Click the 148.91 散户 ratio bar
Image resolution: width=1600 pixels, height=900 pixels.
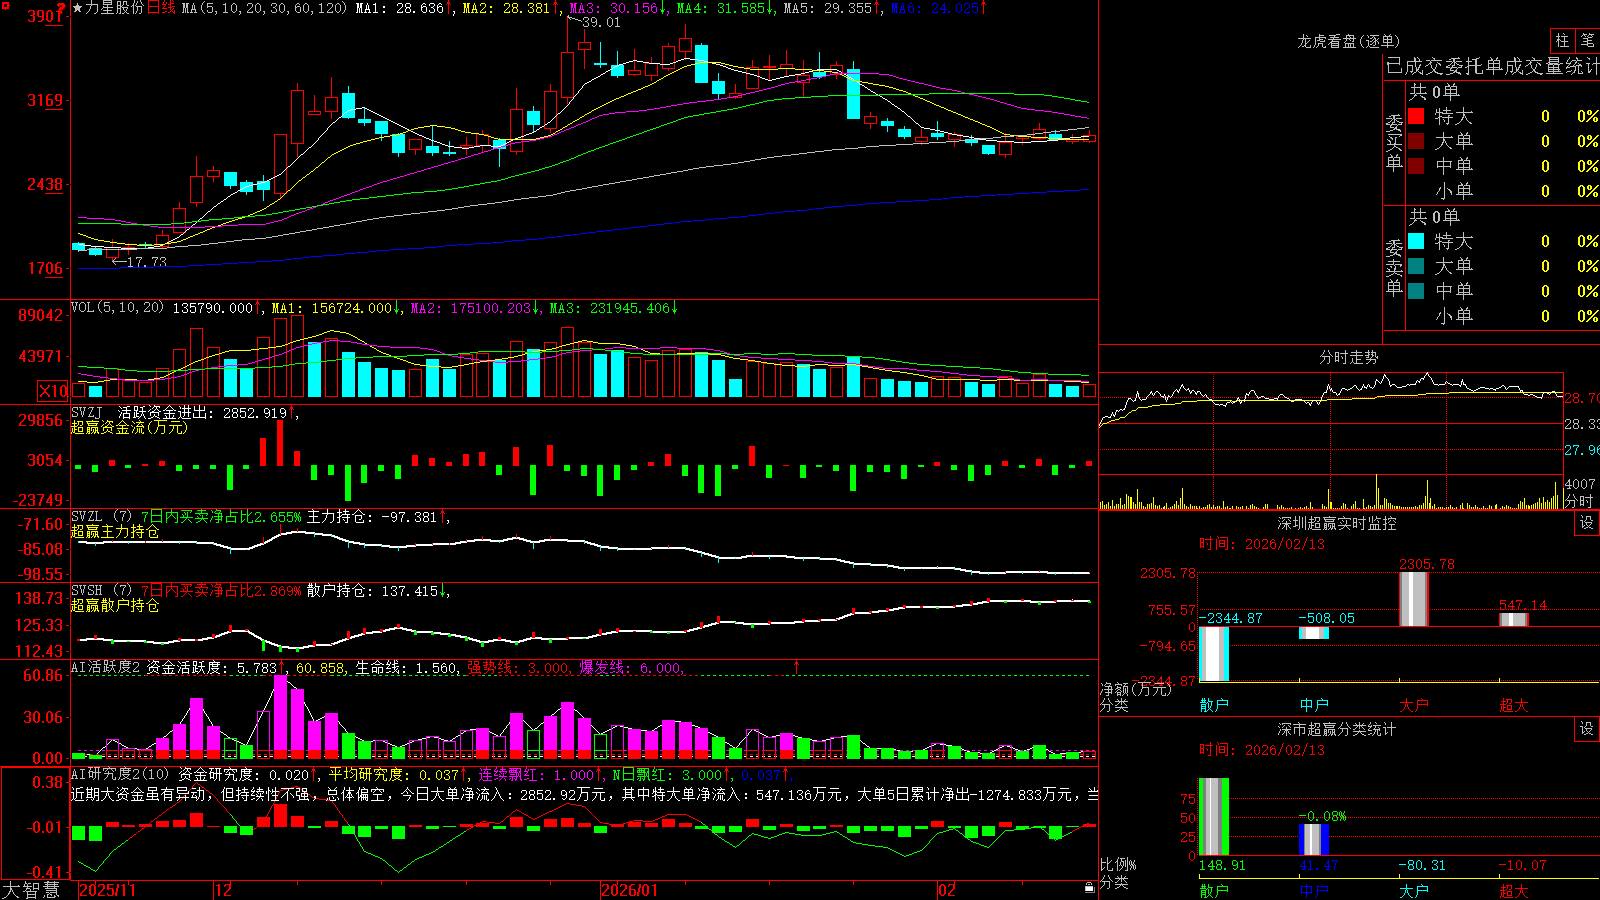(1214, 817)
